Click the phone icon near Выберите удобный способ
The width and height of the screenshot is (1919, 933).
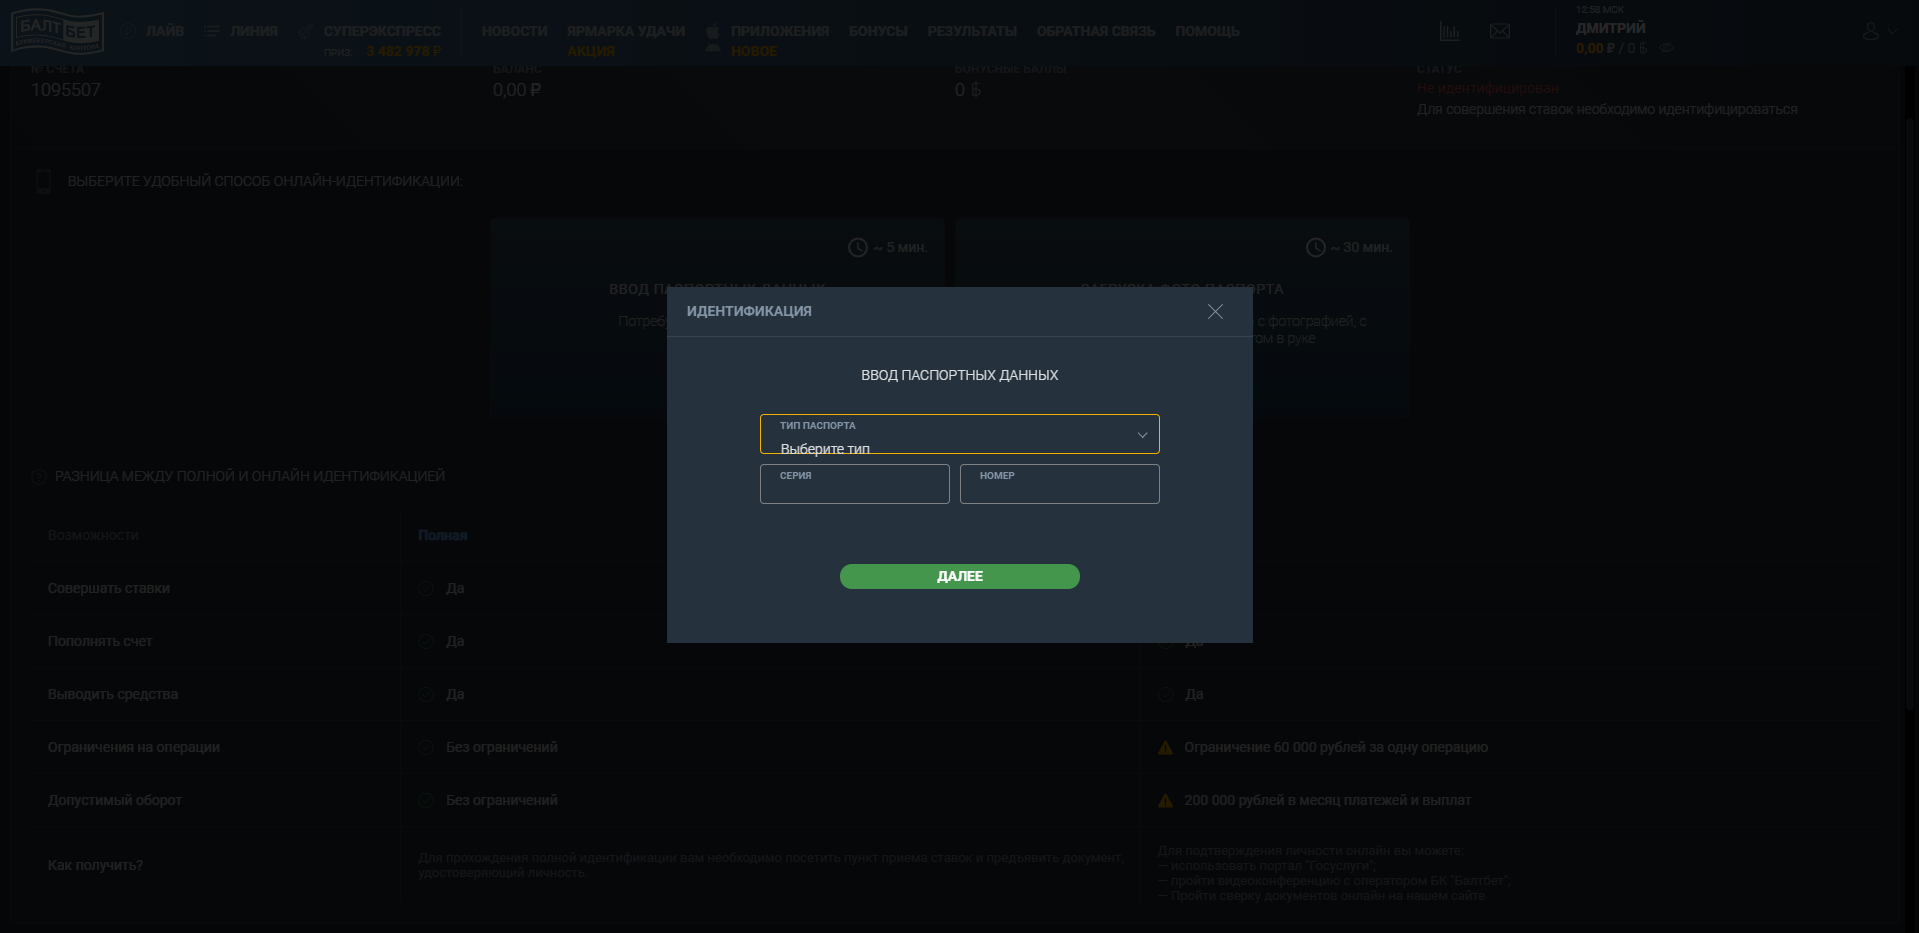click(43, 181)
